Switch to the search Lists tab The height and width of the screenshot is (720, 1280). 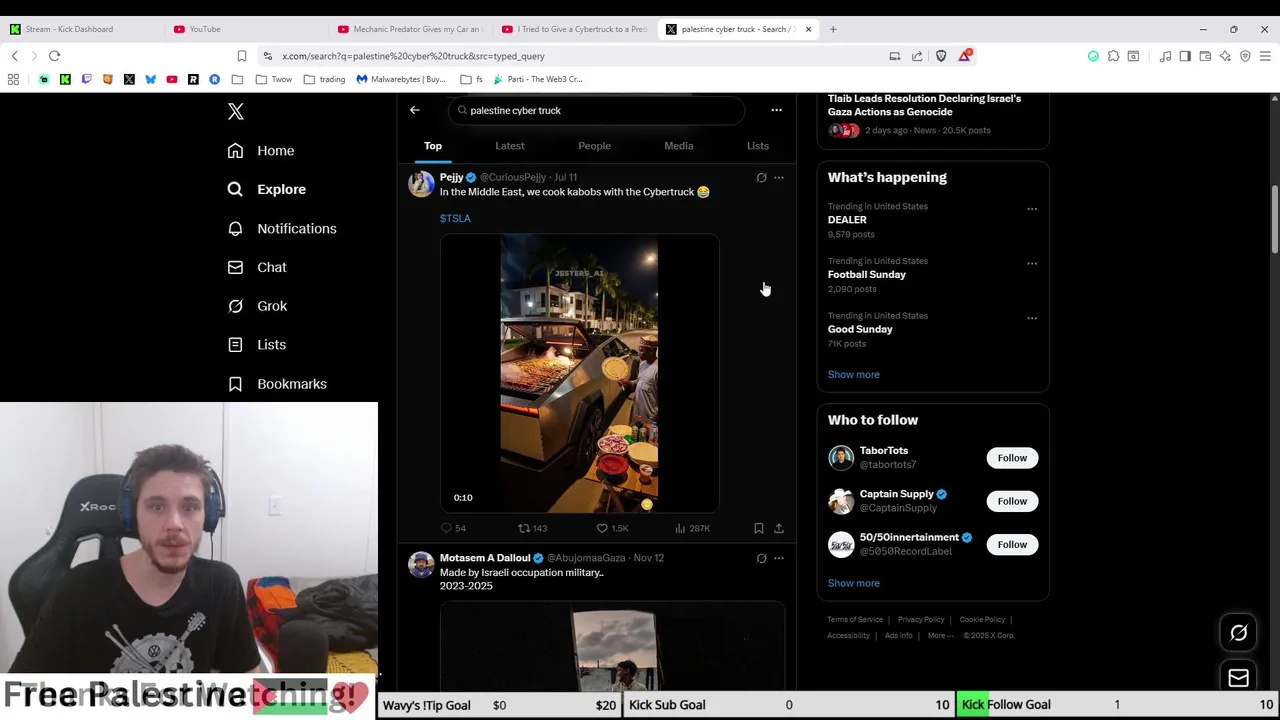coord(758,146)
